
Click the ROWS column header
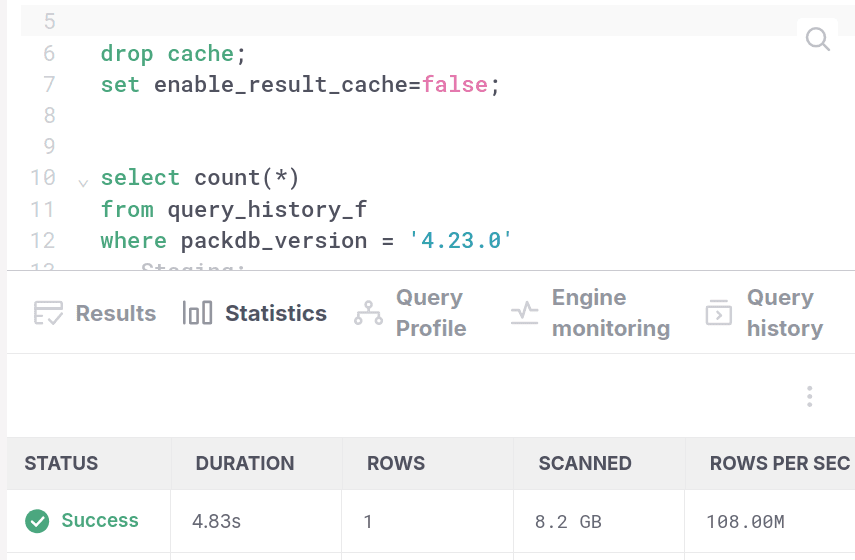coord(396,463)
